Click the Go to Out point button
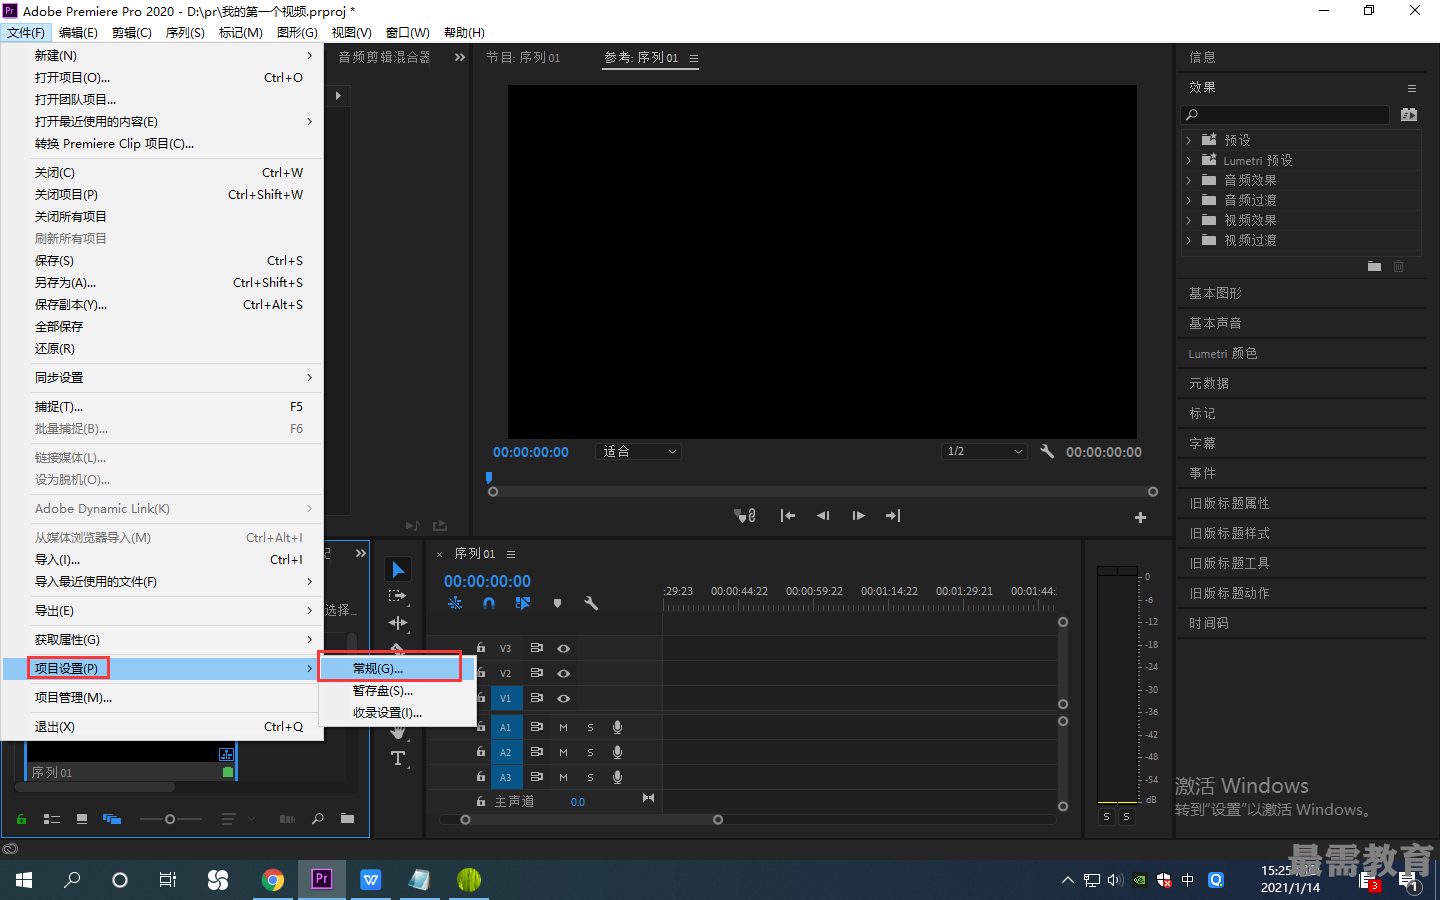Screen dimensions: 1440x900 click(x=893, y=516)
